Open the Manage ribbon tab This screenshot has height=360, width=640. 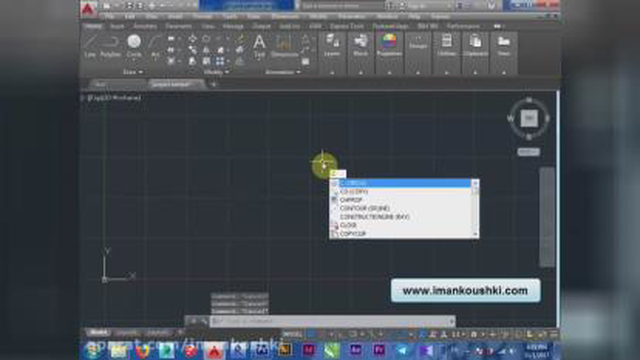click(233, 26)
